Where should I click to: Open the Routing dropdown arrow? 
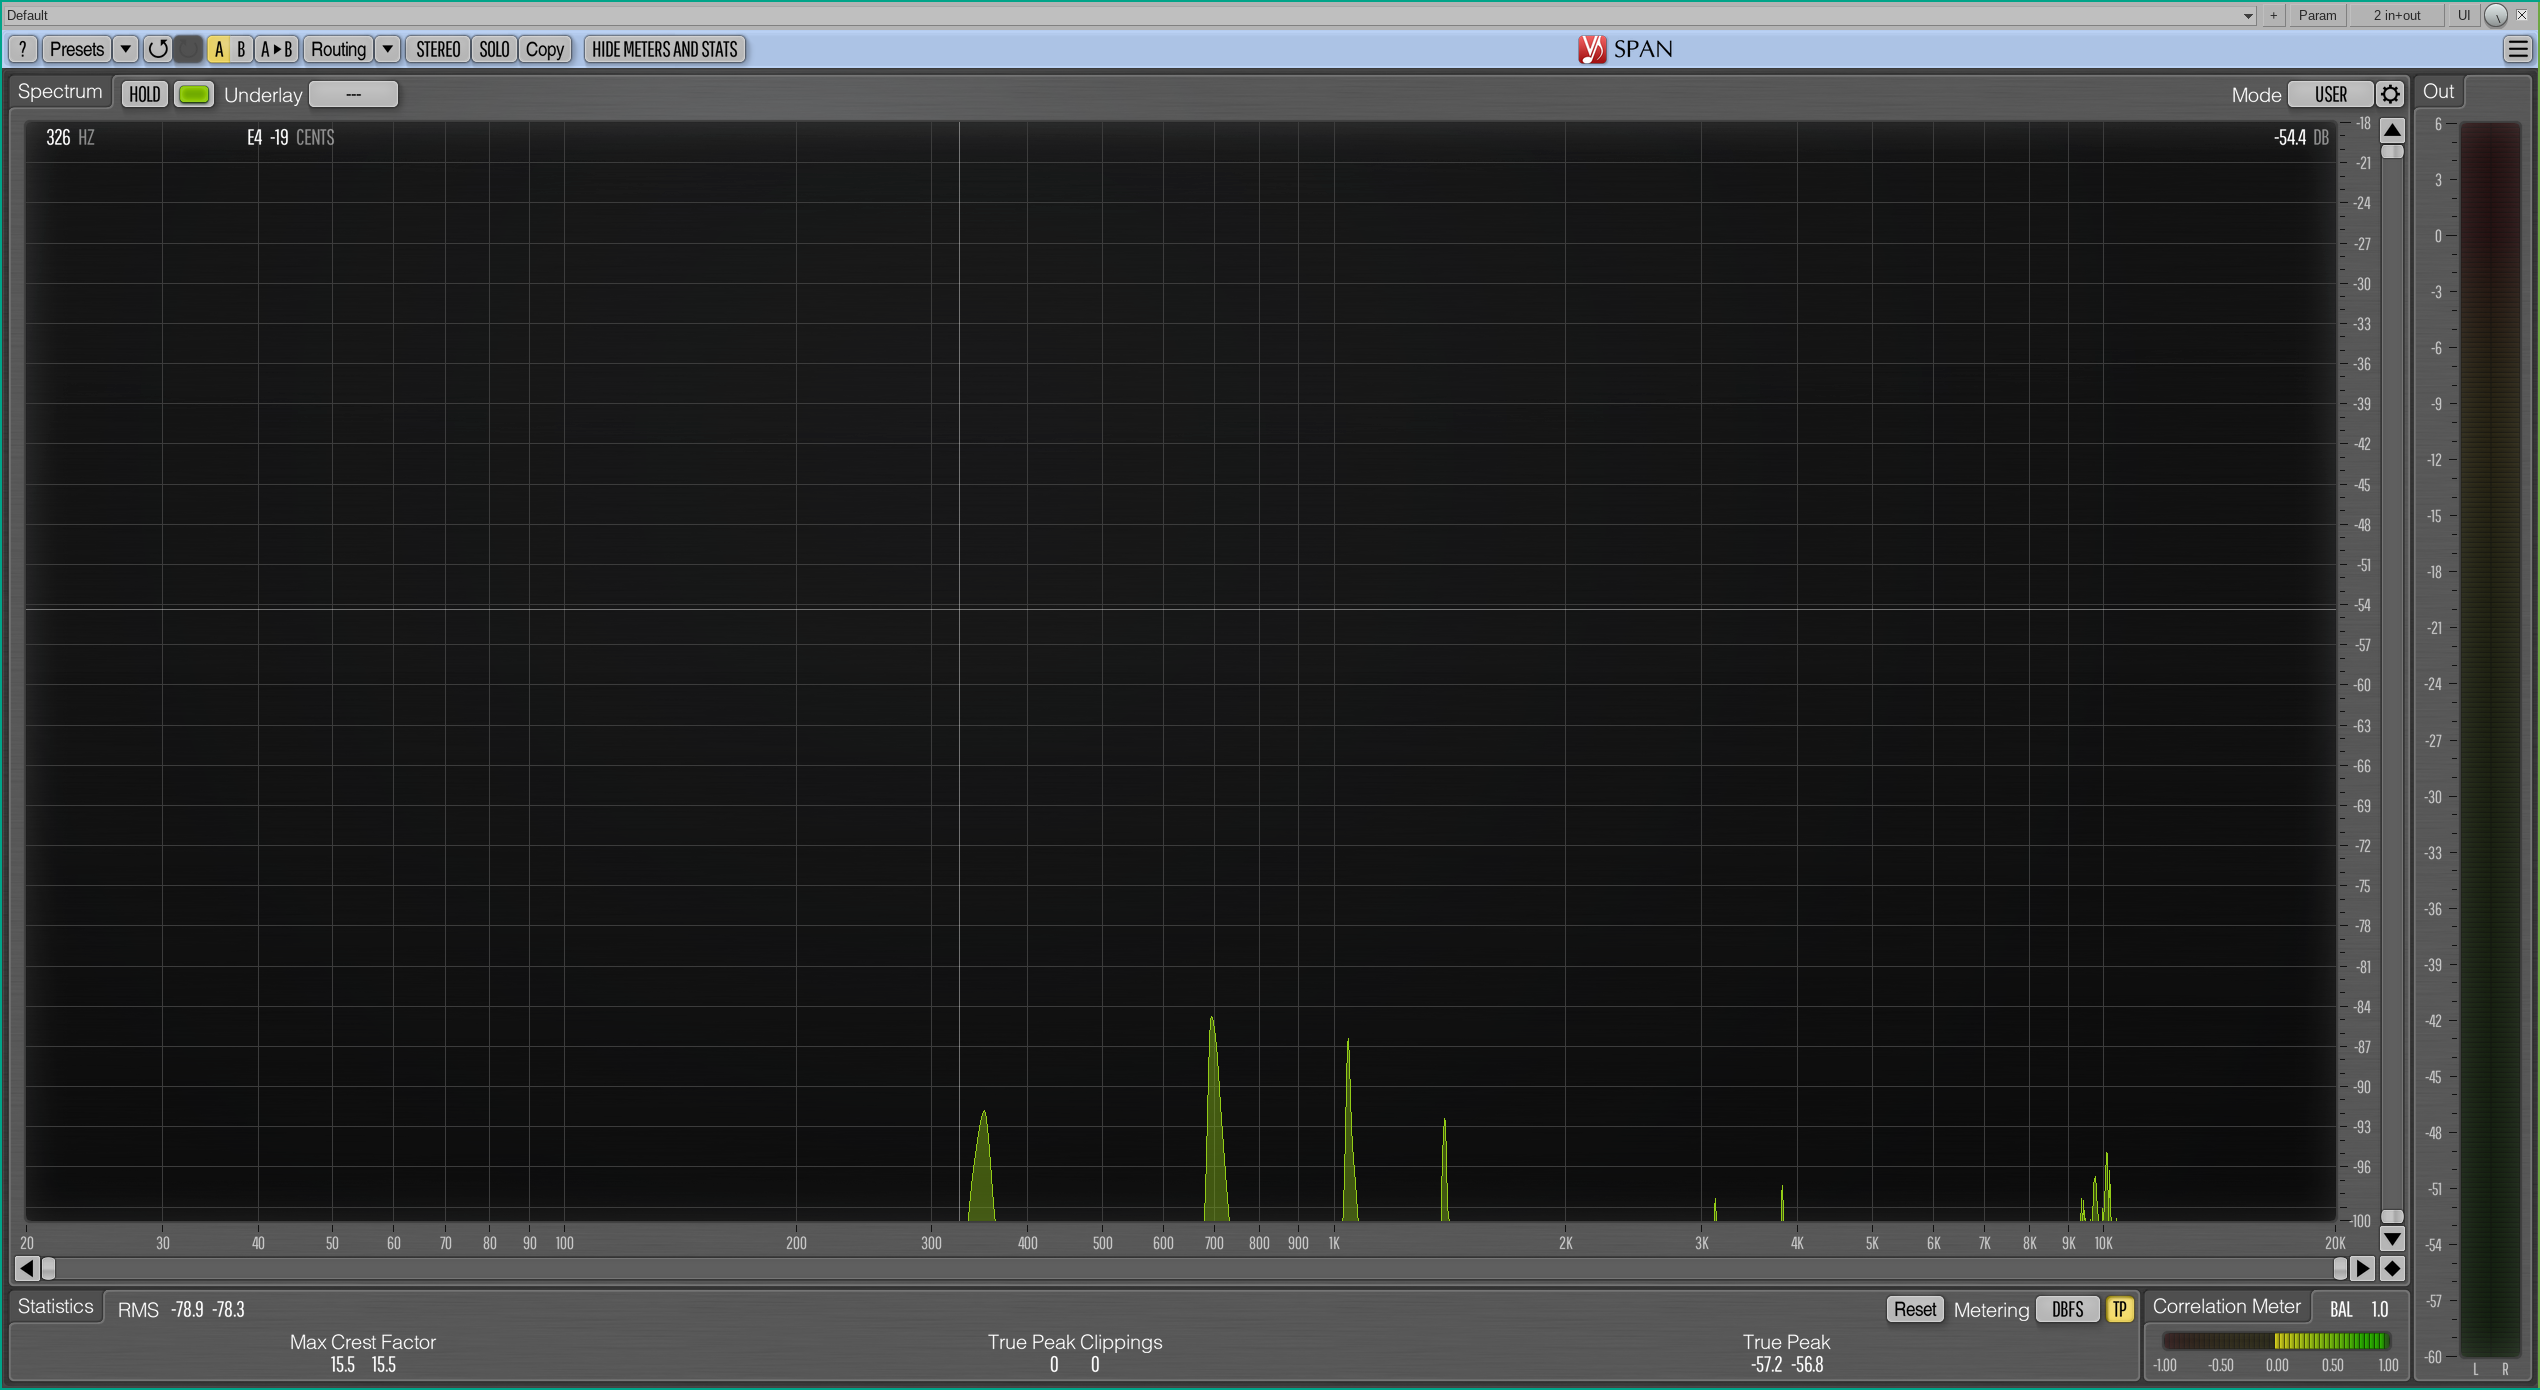click(387, 49)
